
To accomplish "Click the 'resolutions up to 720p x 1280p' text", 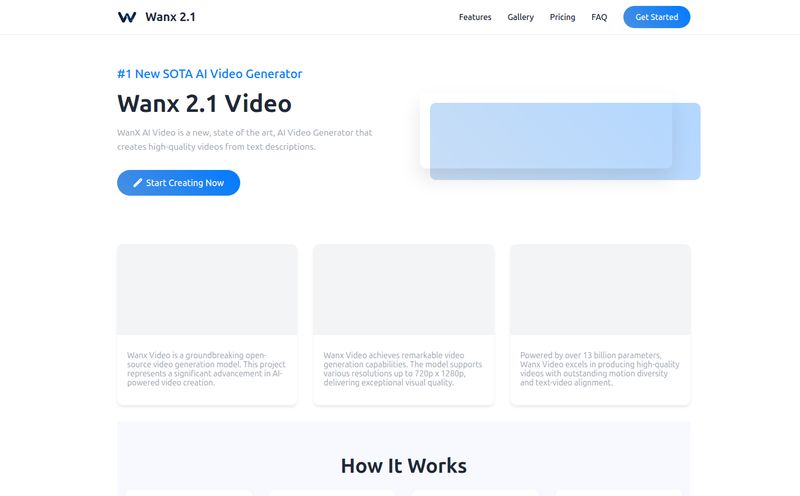I will (403, 368).
